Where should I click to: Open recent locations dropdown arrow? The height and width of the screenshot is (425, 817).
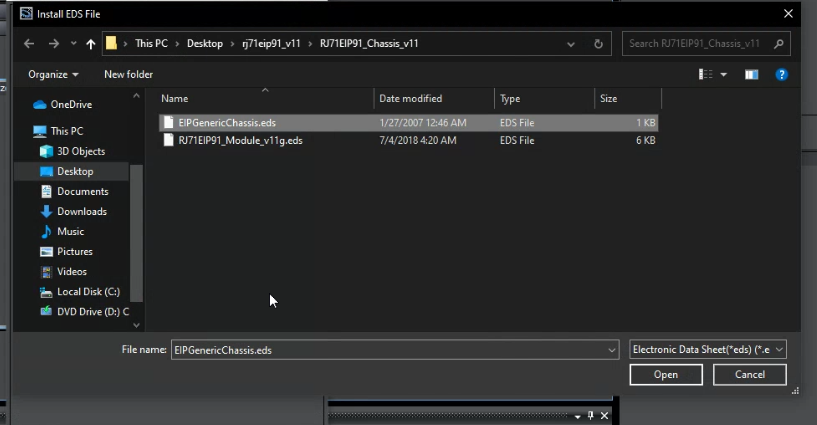click(x=73, y=44)
